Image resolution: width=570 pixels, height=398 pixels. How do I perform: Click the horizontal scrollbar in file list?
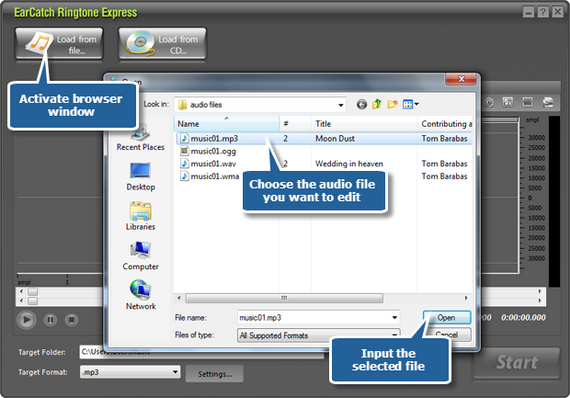pyautogui.click(x=284, y=298)
